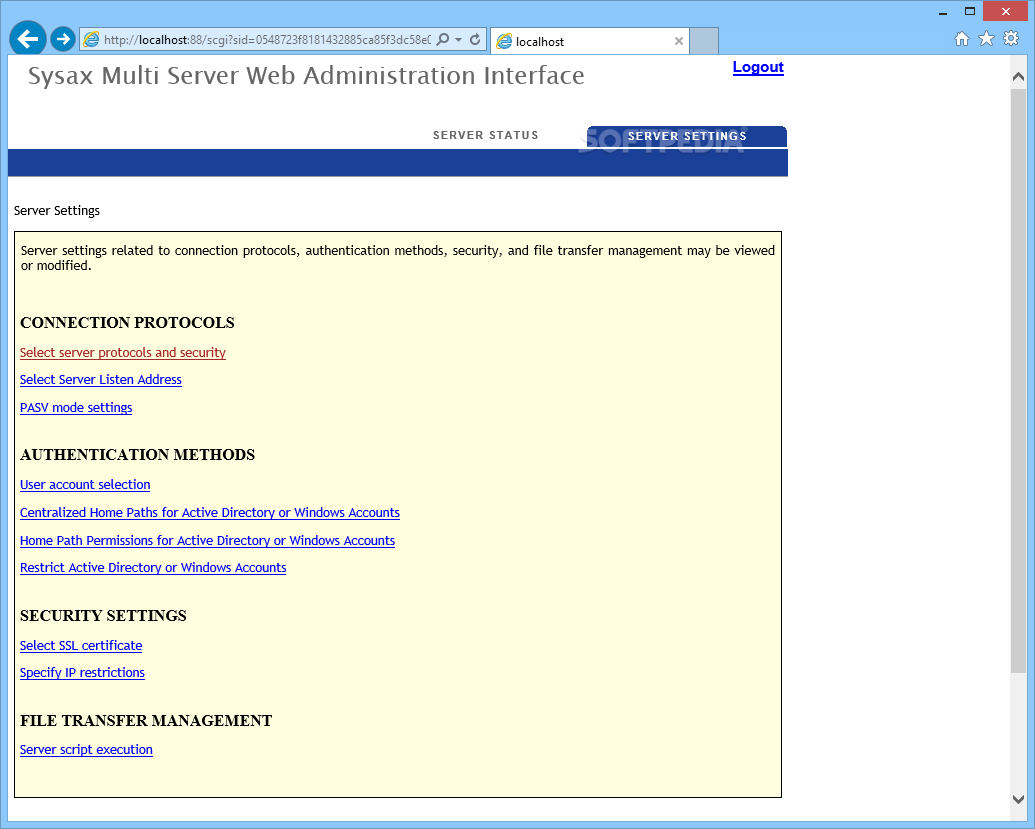Open User account selection link
This screenshot has width=1035, height=829.
pyautogui.click(x=85, y=484)
